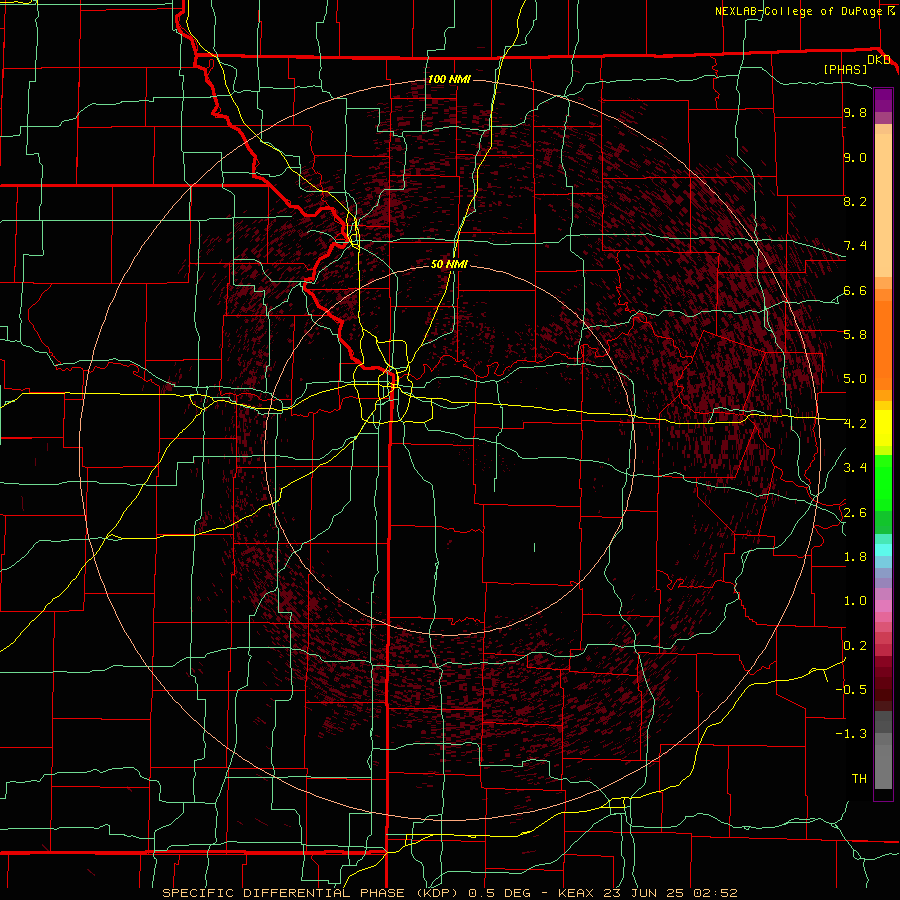900x900 pixels.
Task: Pick the cyan swatch on the legend
Action: [x=883, y=549]
